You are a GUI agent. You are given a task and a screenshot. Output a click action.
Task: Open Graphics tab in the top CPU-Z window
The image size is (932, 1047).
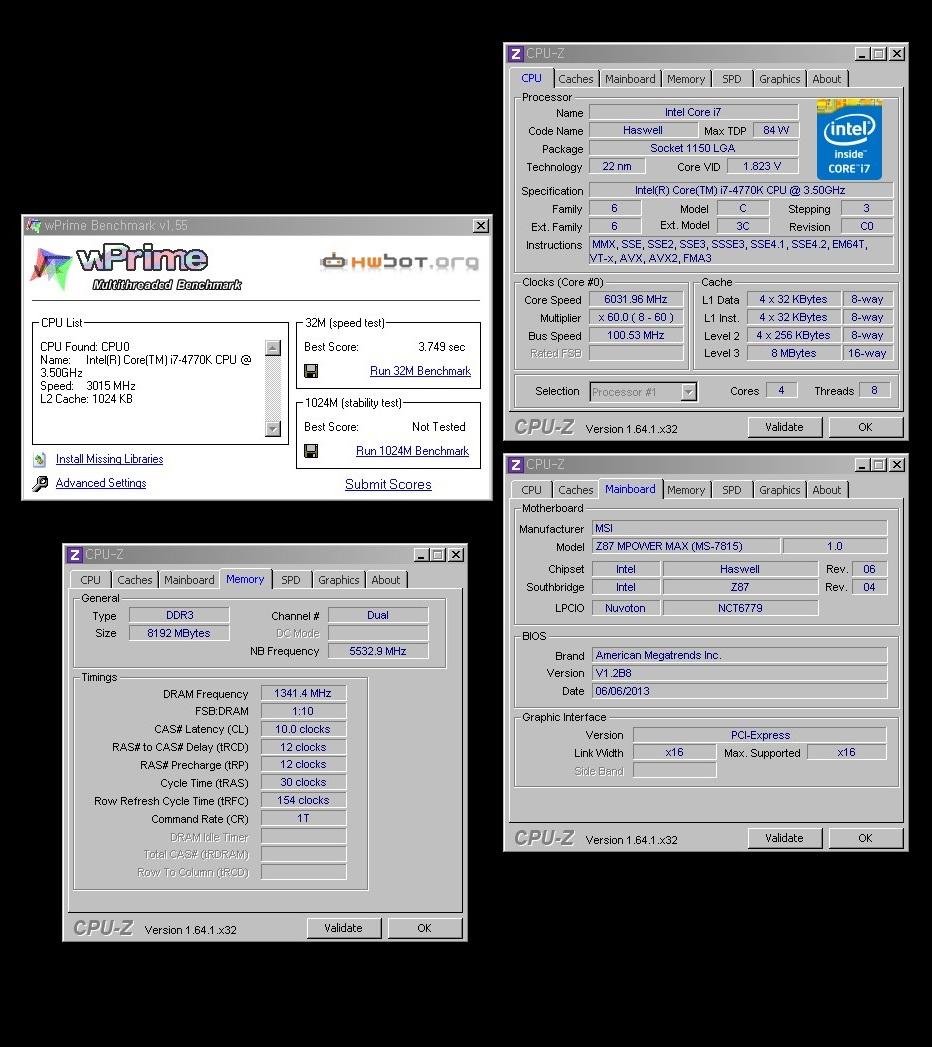[779, 79]
